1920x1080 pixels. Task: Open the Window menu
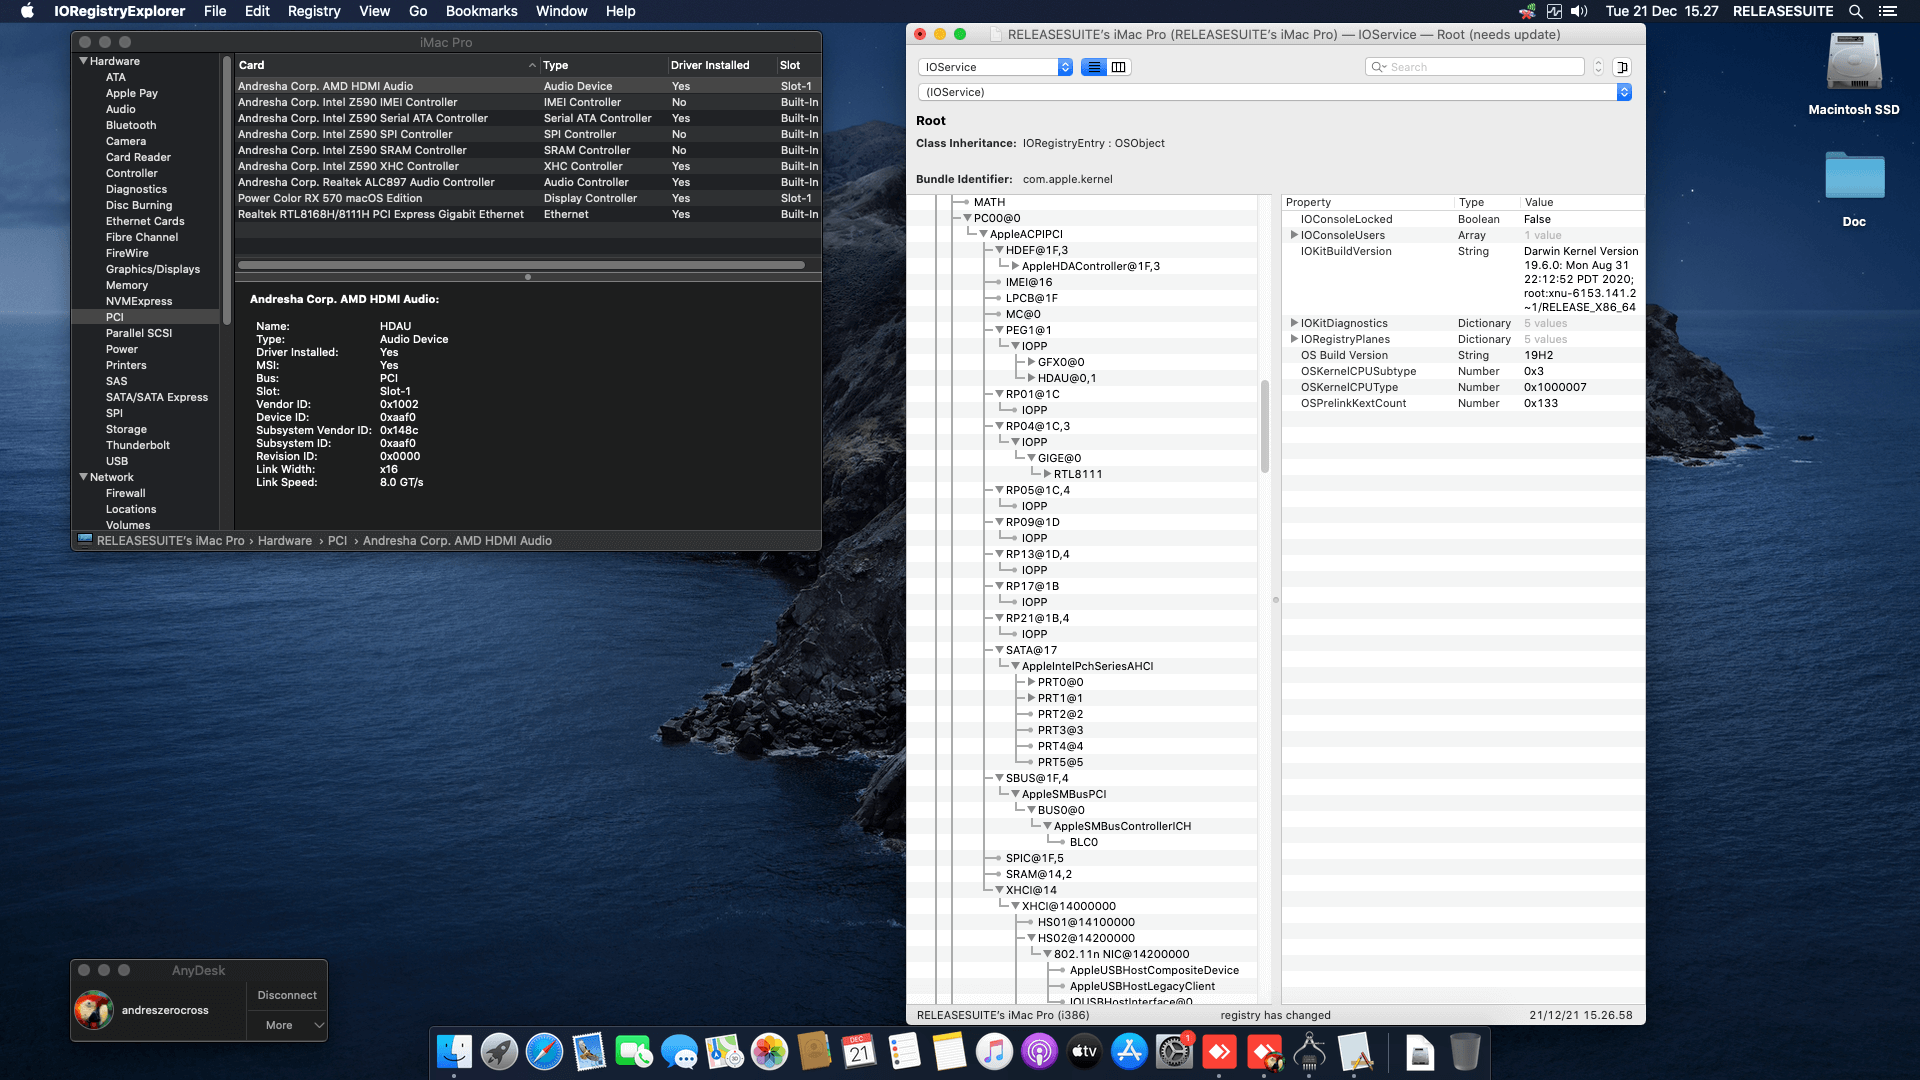[x=562, y=11]
